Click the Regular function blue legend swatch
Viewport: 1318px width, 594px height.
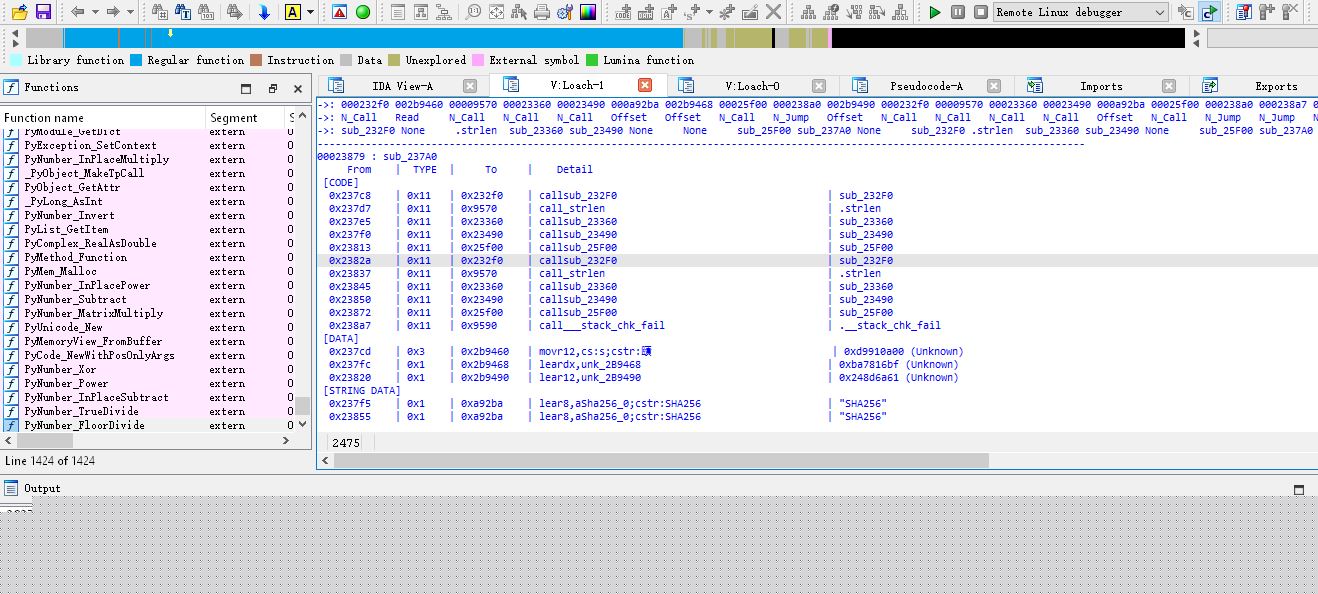(x=135, y=60)
